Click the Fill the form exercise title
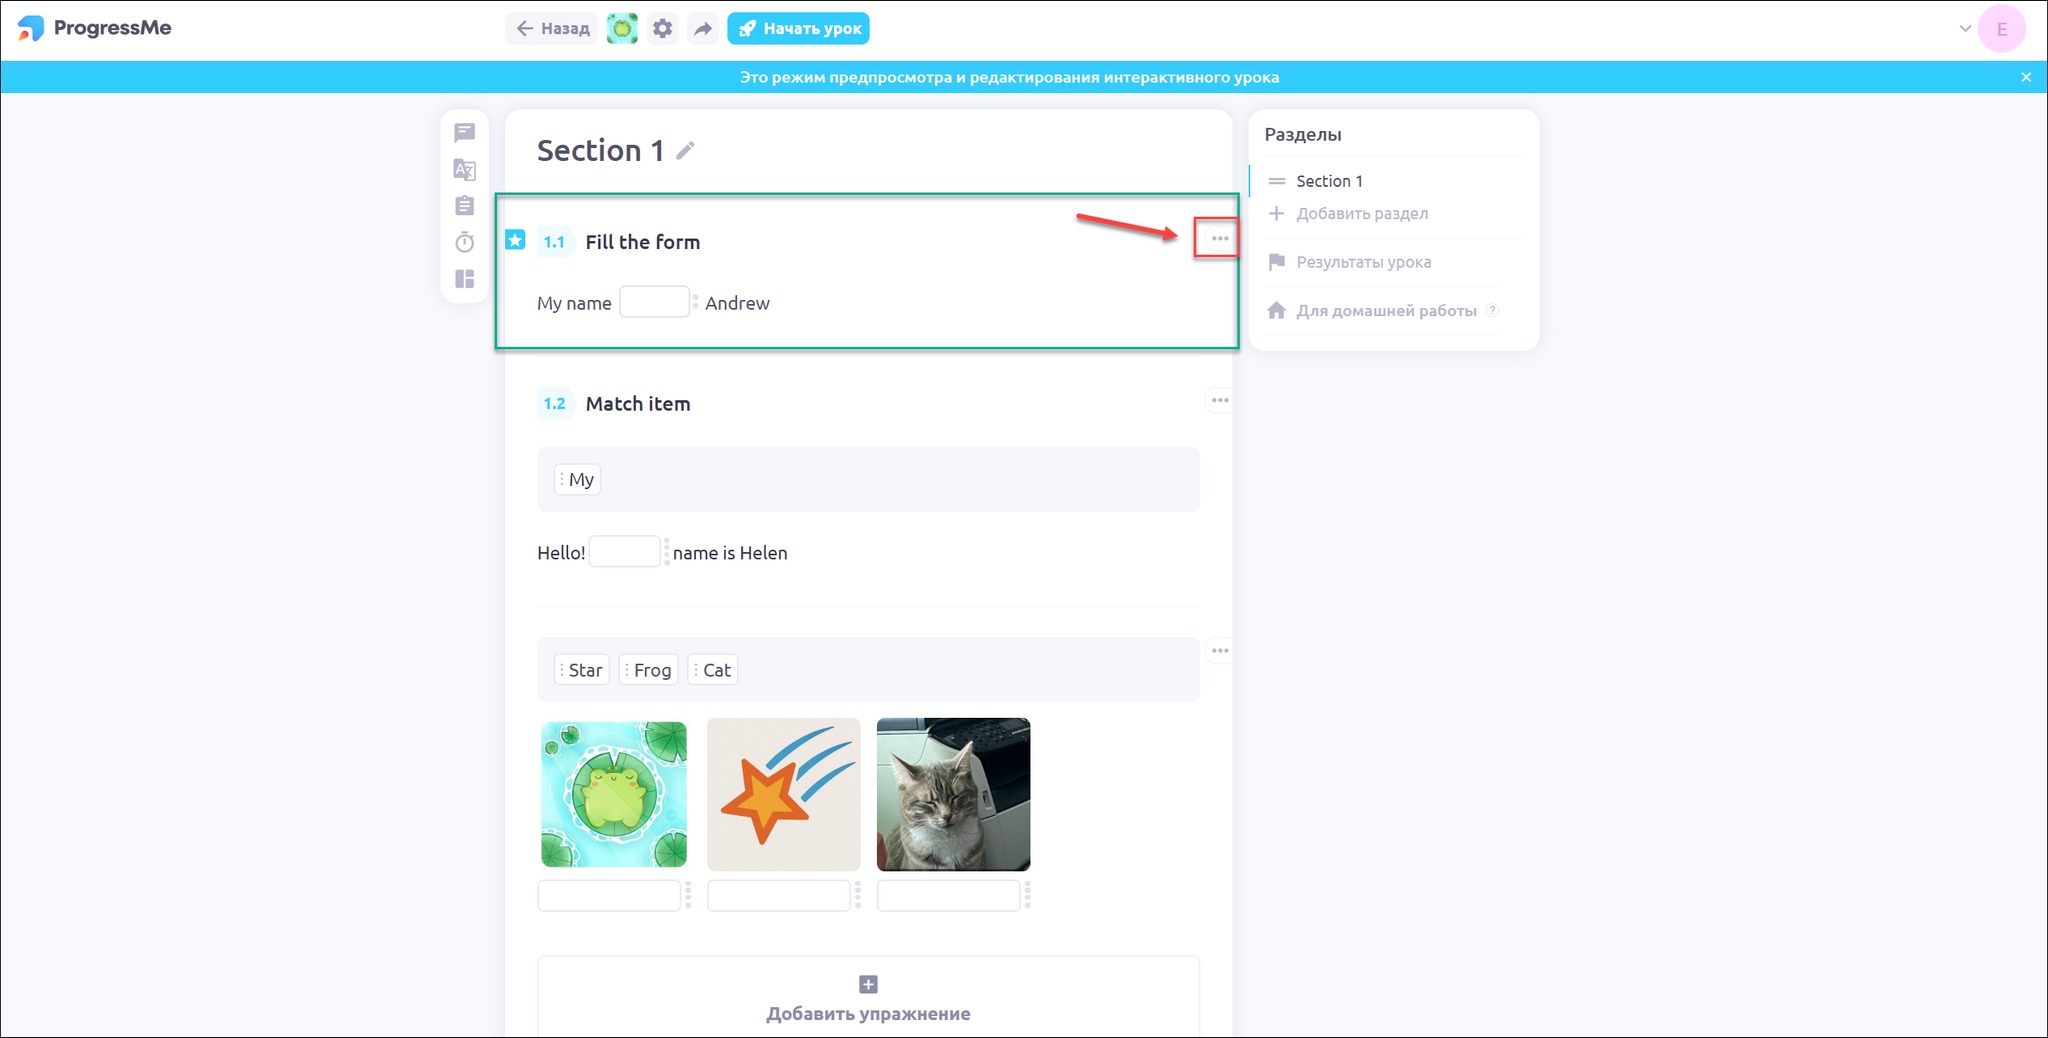This screenshot has width=2048, height=1038. point(643,242)
